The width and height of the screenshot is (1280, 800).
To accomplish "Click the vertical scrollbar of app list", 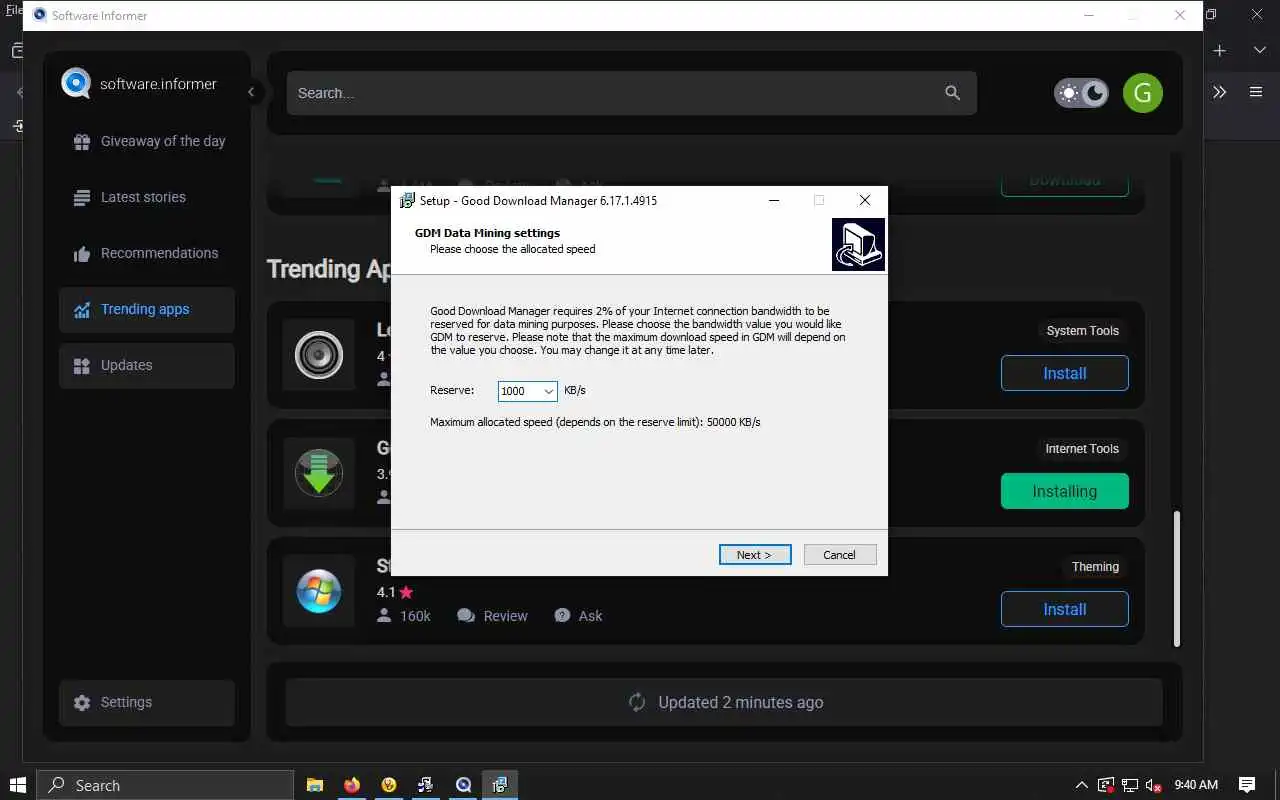I will pyautogui.click(x=1176, y=578).
